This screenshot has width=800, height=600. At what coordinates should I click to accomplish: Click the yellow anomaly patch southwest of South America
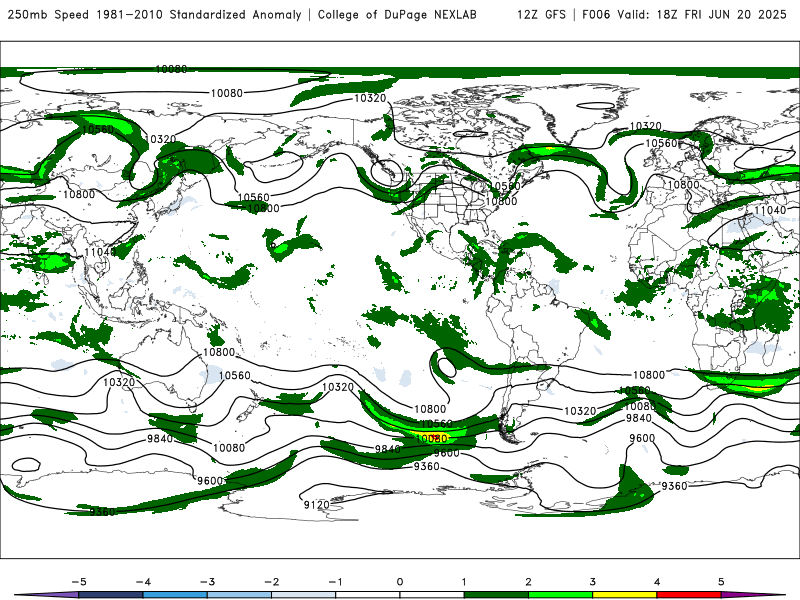433,438
